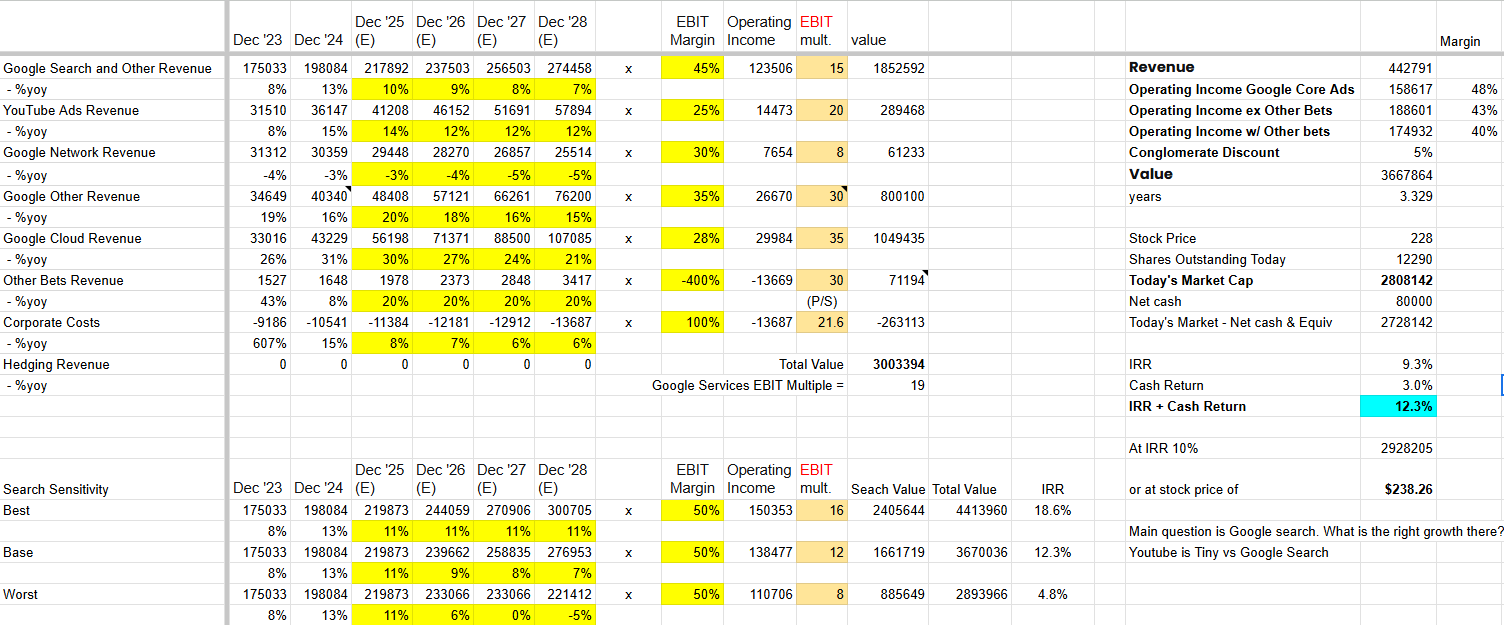Select the Value amount 3667864
Screen dimensions: 1504x625
(1398, 174)
